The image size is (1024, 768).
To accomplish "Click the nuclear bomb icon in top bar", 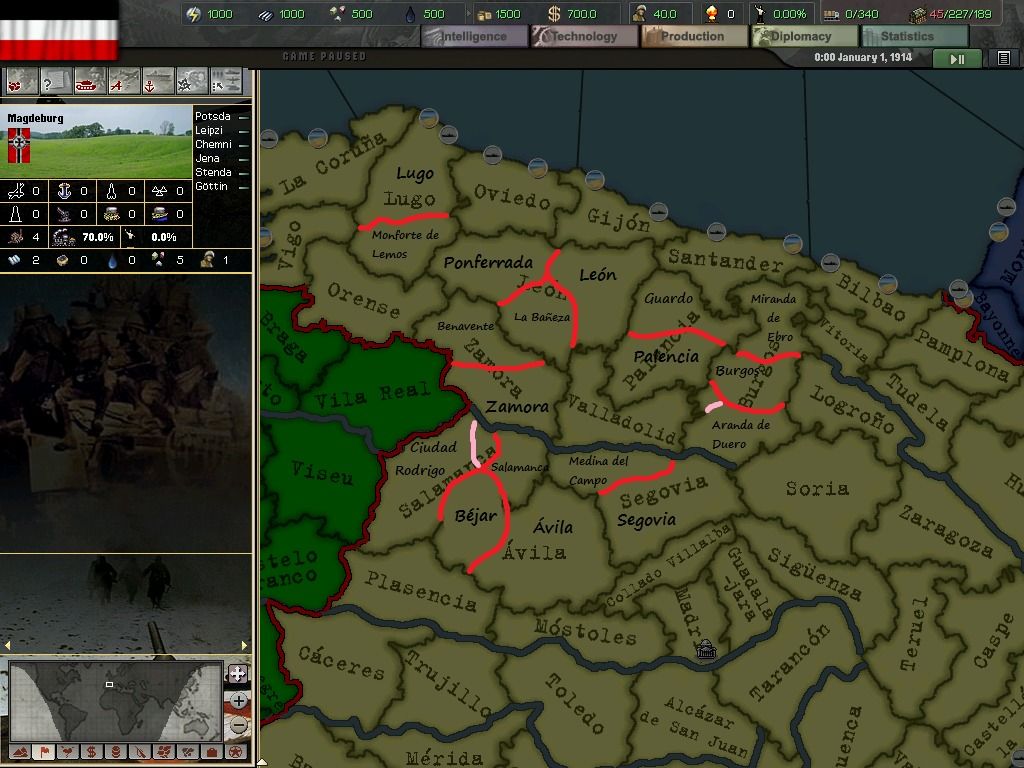I will pyautogui.click(x=712, y=14).
